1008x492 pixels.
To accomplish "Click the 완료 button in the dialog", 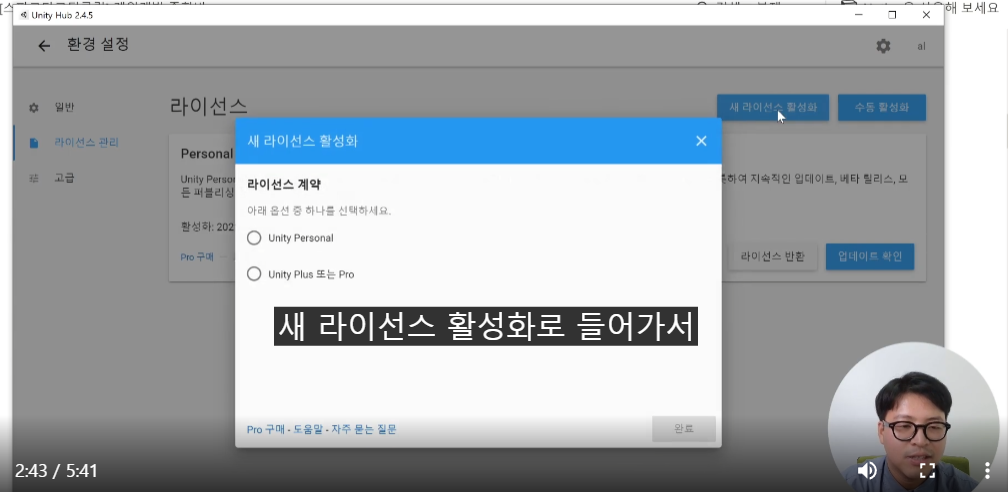I will click(x=683, y=429).
